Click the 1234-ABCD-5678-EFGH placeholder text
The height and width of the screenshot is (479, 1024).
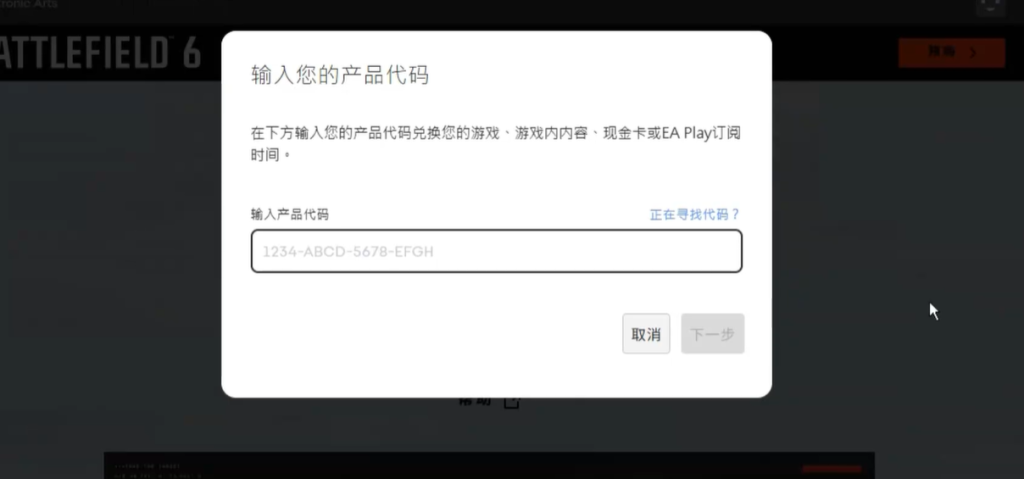pos(348,252)
